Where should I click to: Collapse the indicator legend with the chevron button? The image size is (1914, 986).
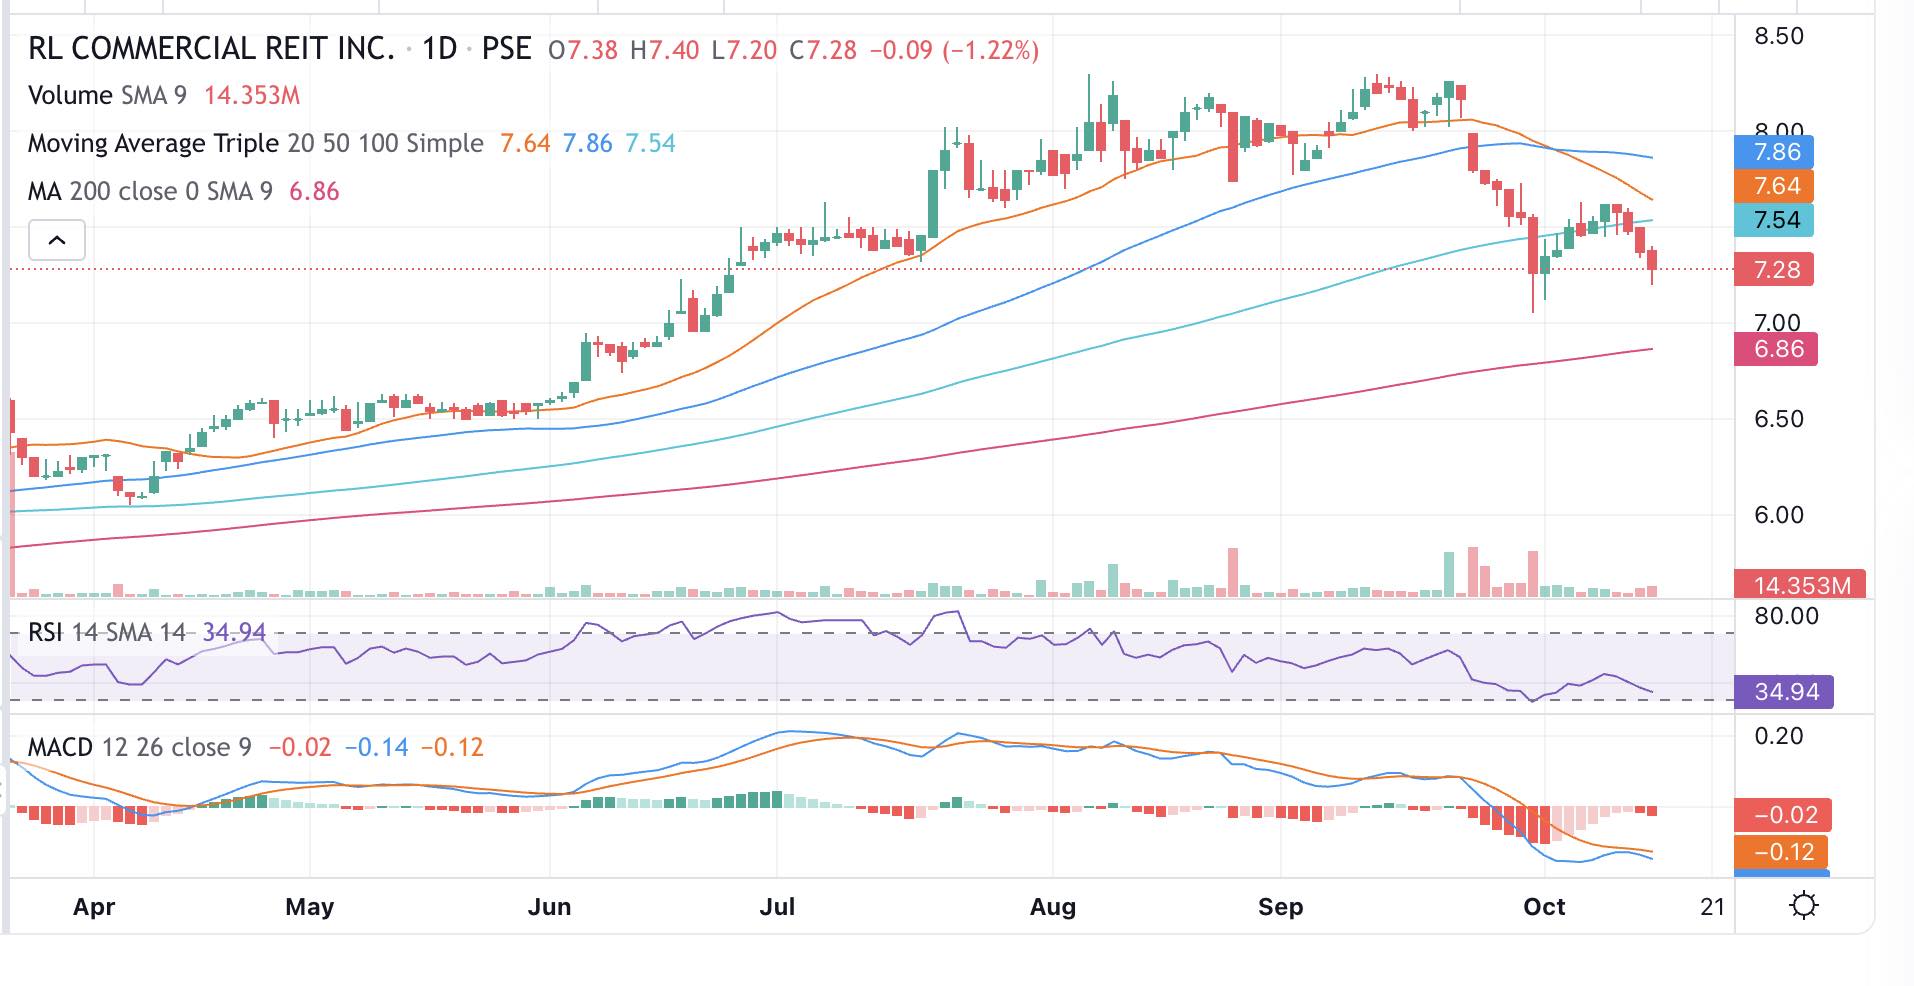coord(57,240)
